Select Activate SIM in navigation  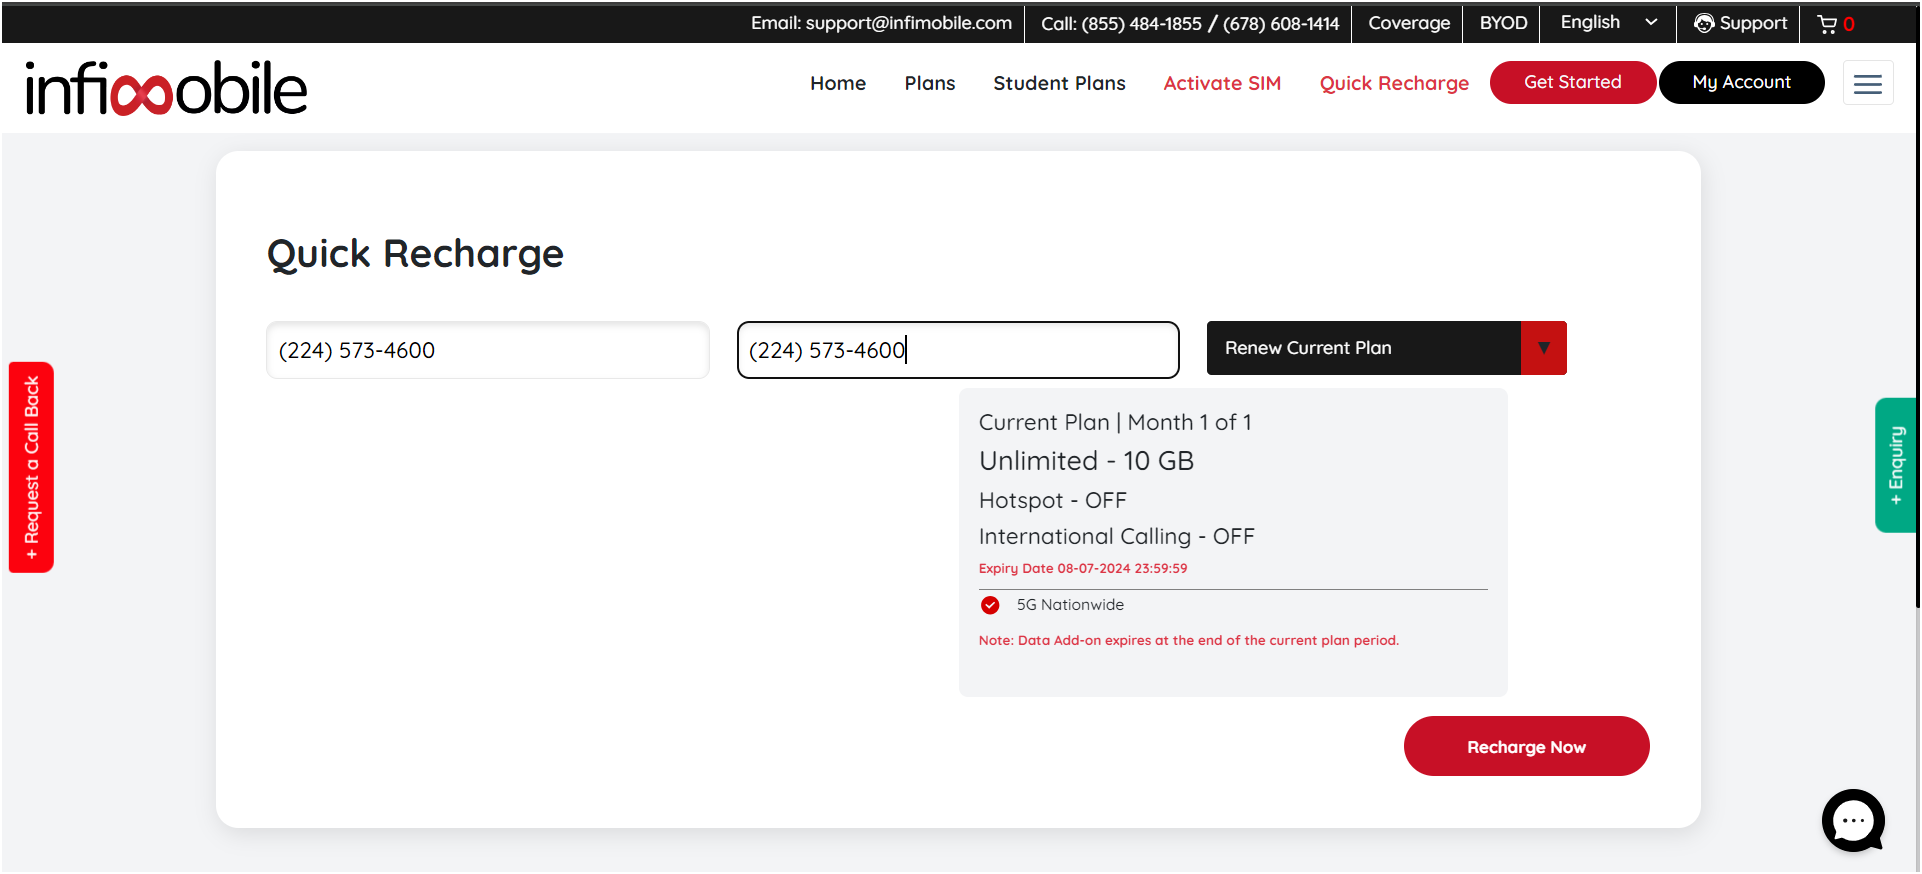(1222, 83)
